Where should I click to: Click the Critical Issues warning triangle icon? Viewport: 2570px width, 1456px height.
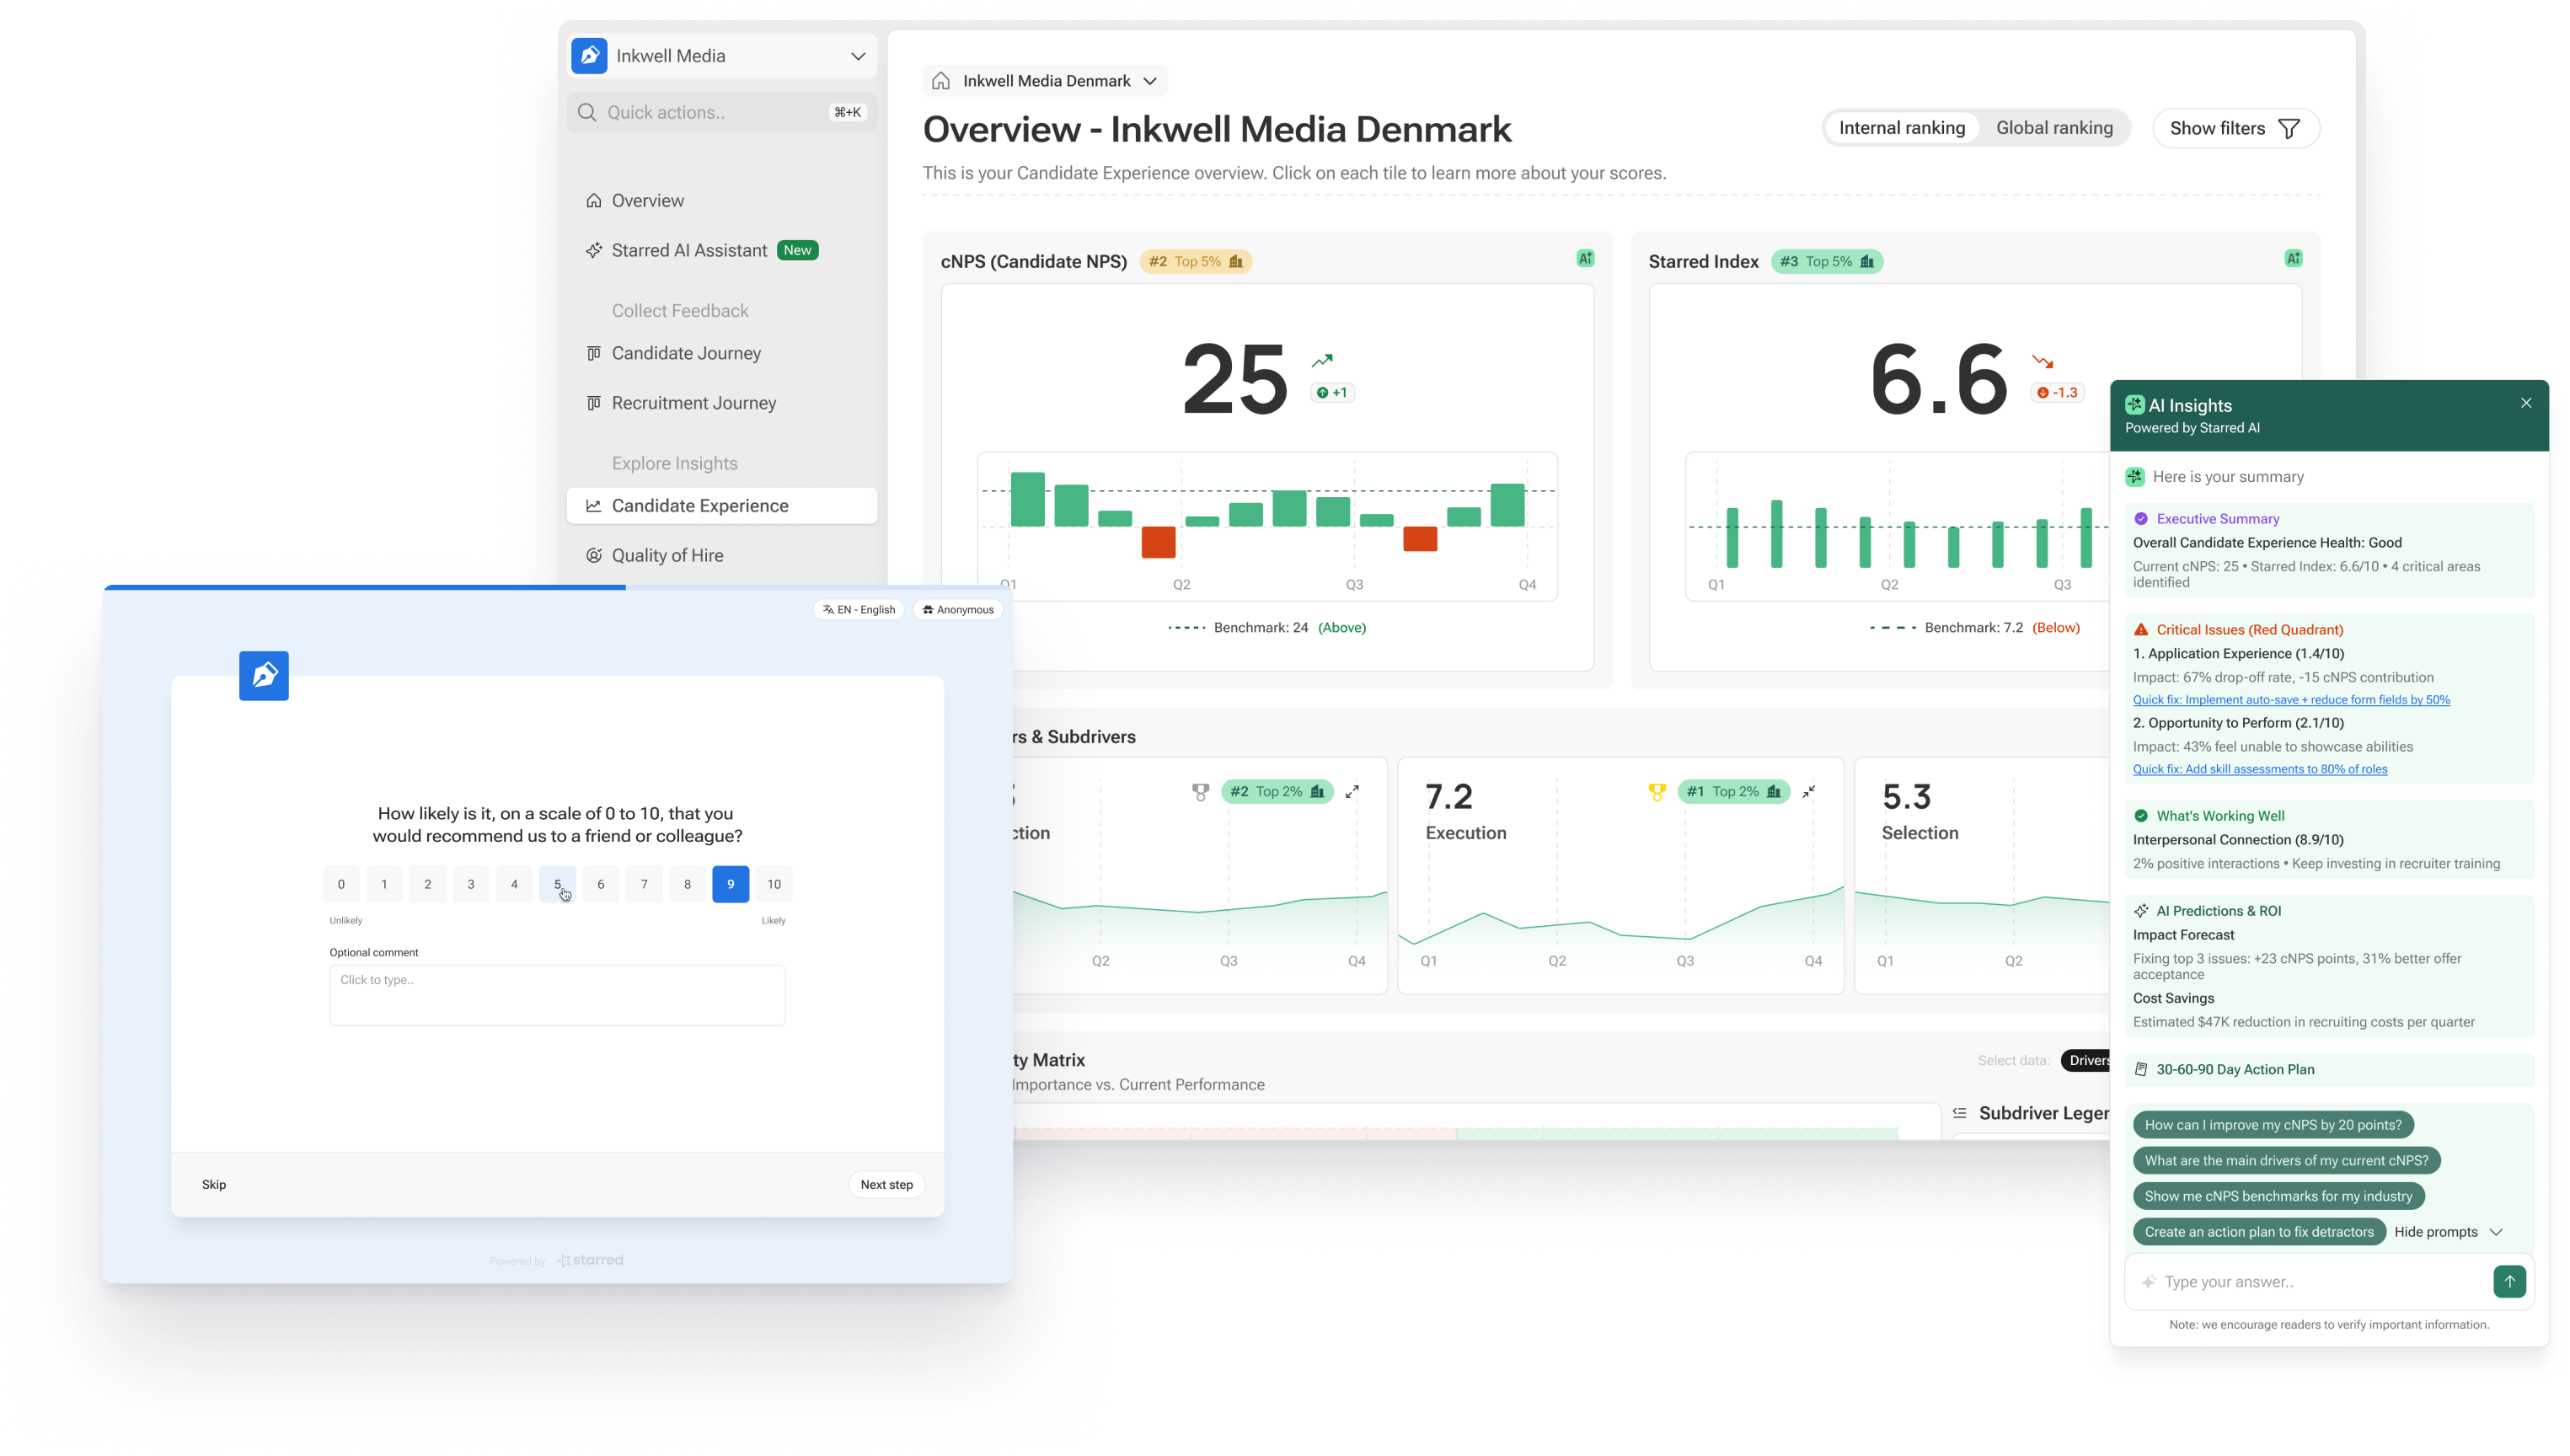pyautogui.click(x=2140, y=630)
